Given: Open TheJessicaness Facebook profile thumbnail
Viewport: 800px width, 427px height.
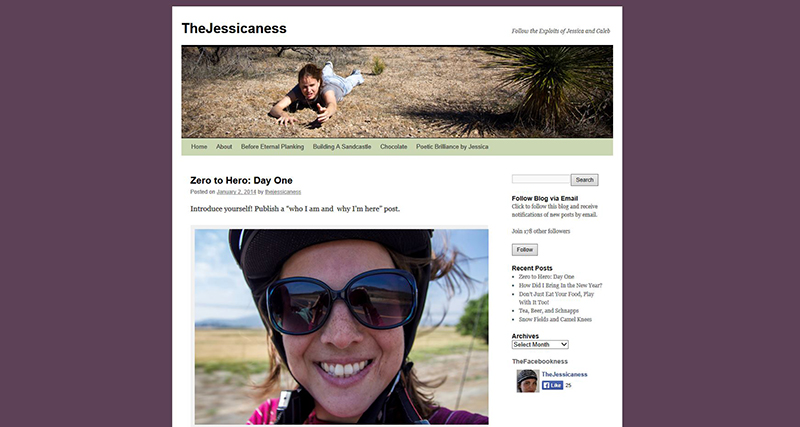Looking at the screenshot, I should tap(528, 381).
